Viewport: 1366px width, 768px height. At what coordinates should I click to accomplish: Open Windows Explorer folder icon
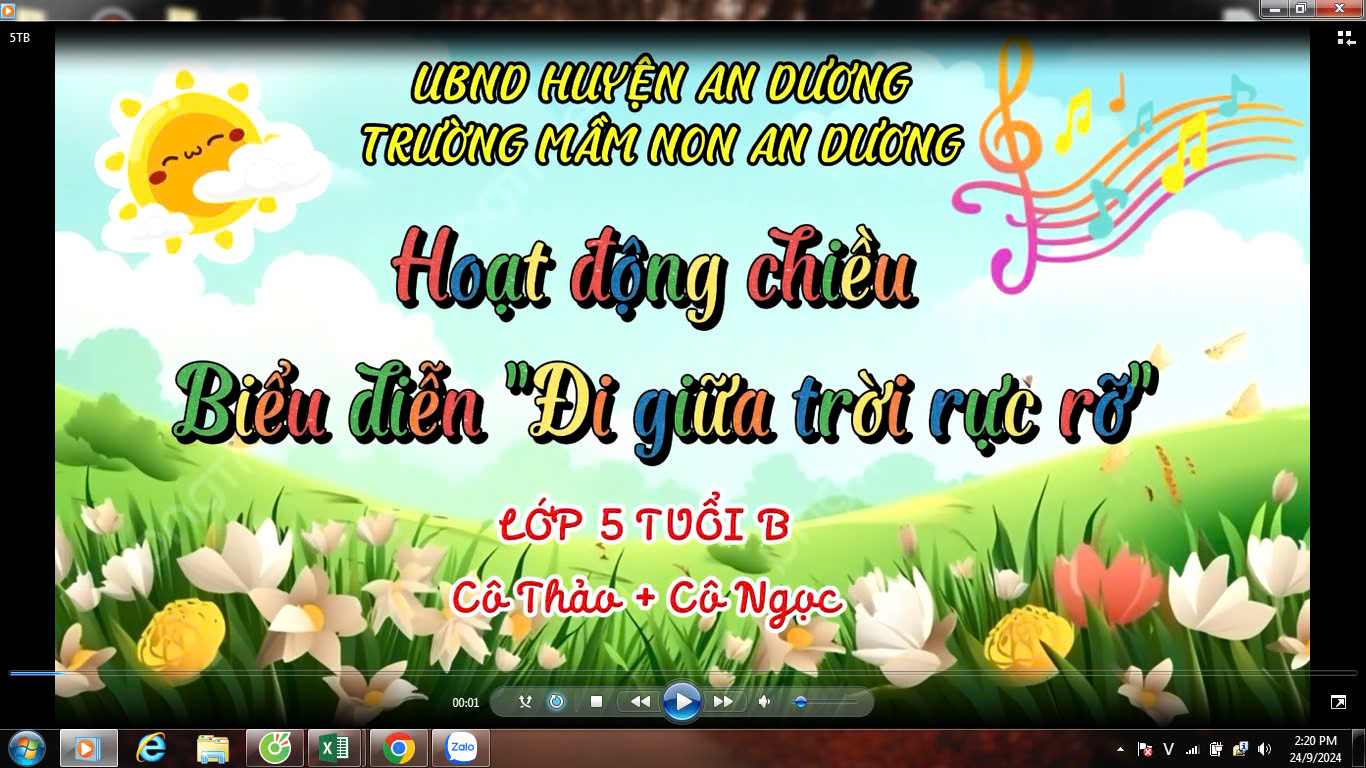[213, 748]
